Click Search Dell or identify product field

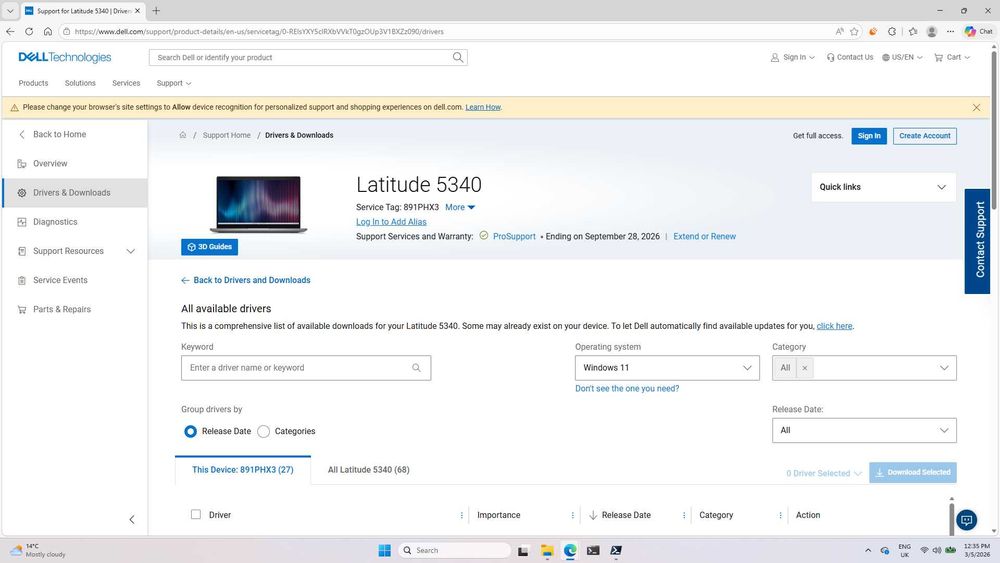(x=308, y=57)
